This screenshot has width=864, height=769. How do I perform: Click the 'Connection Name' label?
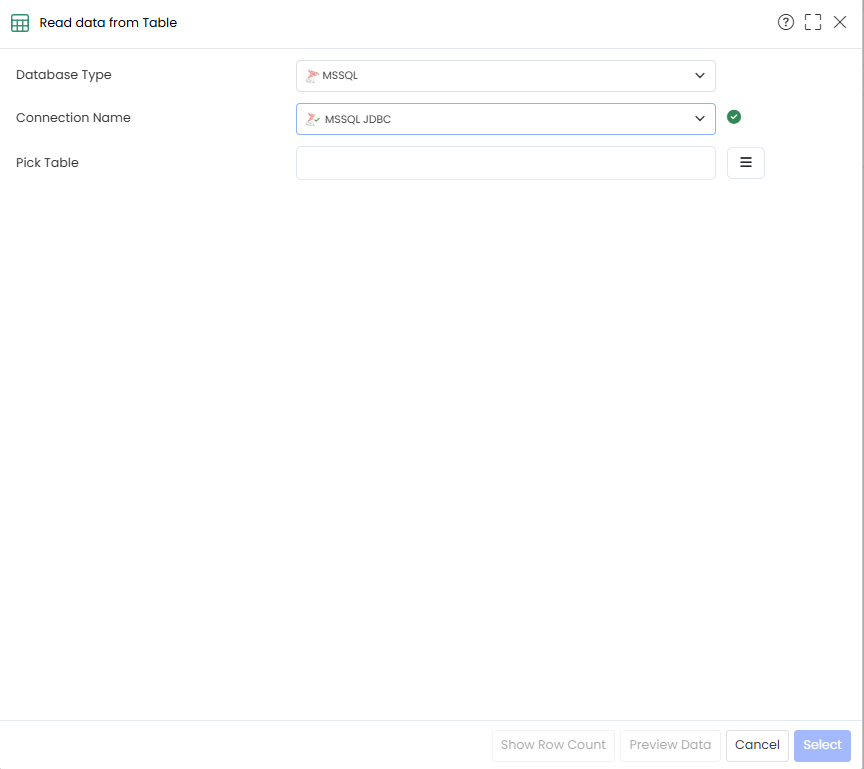[x=73, y=118]
